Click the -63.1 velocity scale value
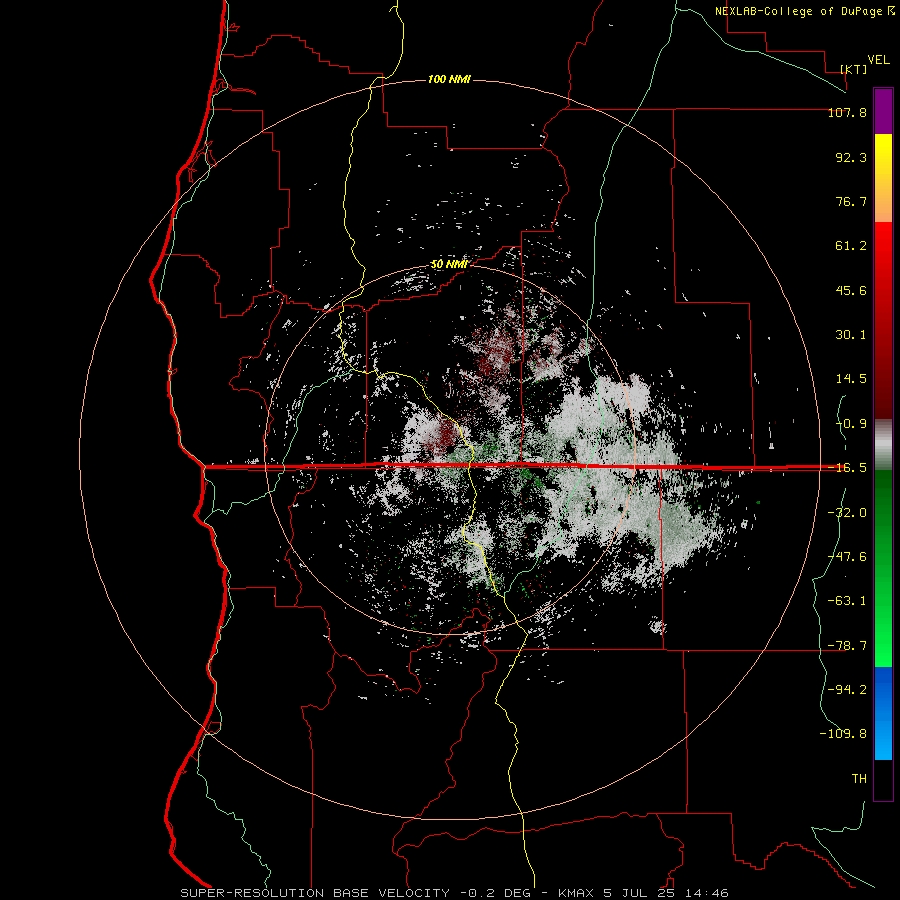The width and height of the screenshot is (900, 900). click(847, 601)
